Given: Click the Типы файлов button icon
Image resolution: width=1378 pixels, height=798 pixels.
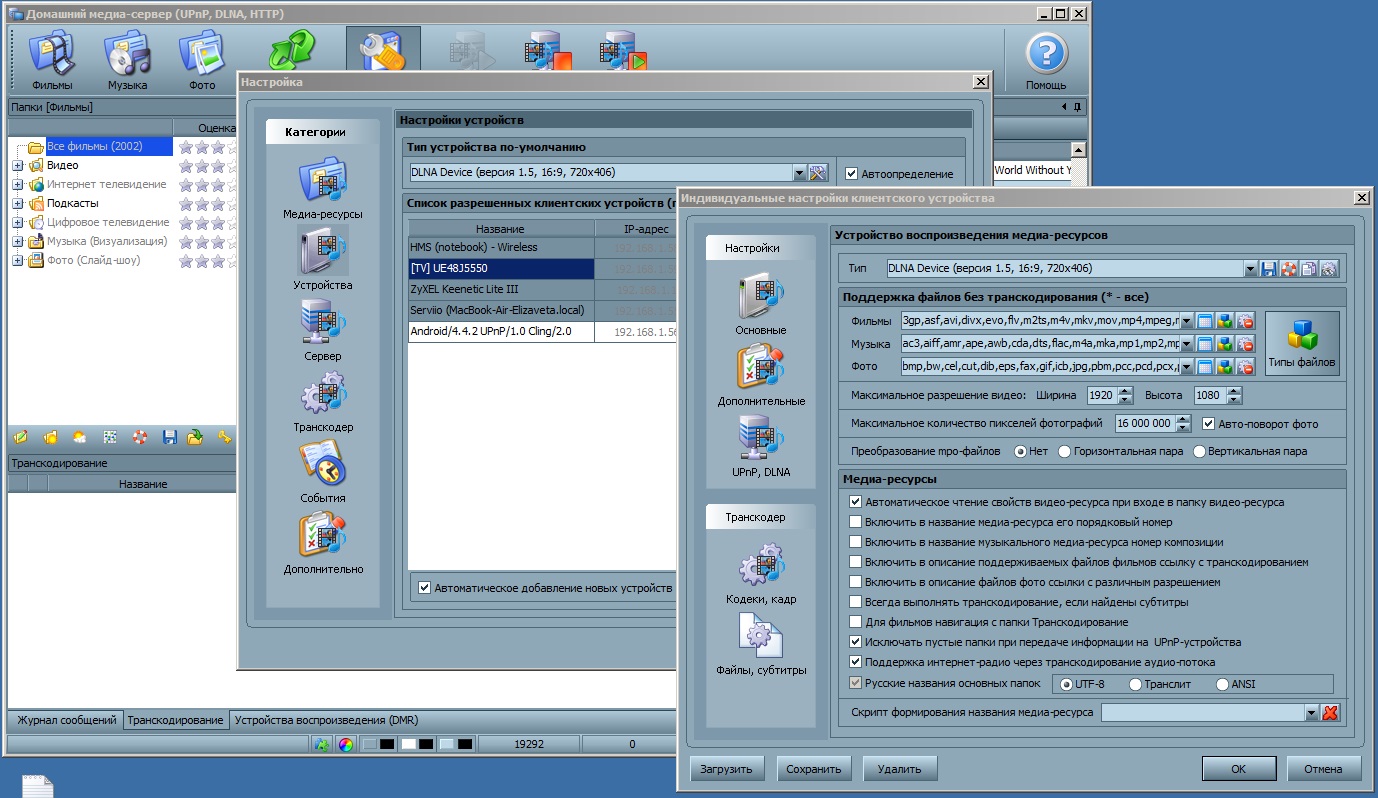Looking at the screenshot, I should tap(1301, 335).
